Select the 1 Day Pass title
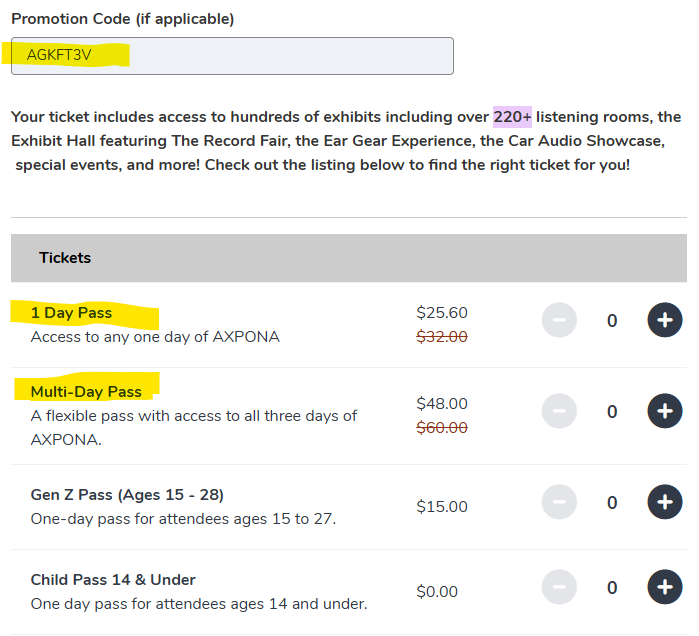This screenshot has height=636, width=699. (x=71, y=313)
